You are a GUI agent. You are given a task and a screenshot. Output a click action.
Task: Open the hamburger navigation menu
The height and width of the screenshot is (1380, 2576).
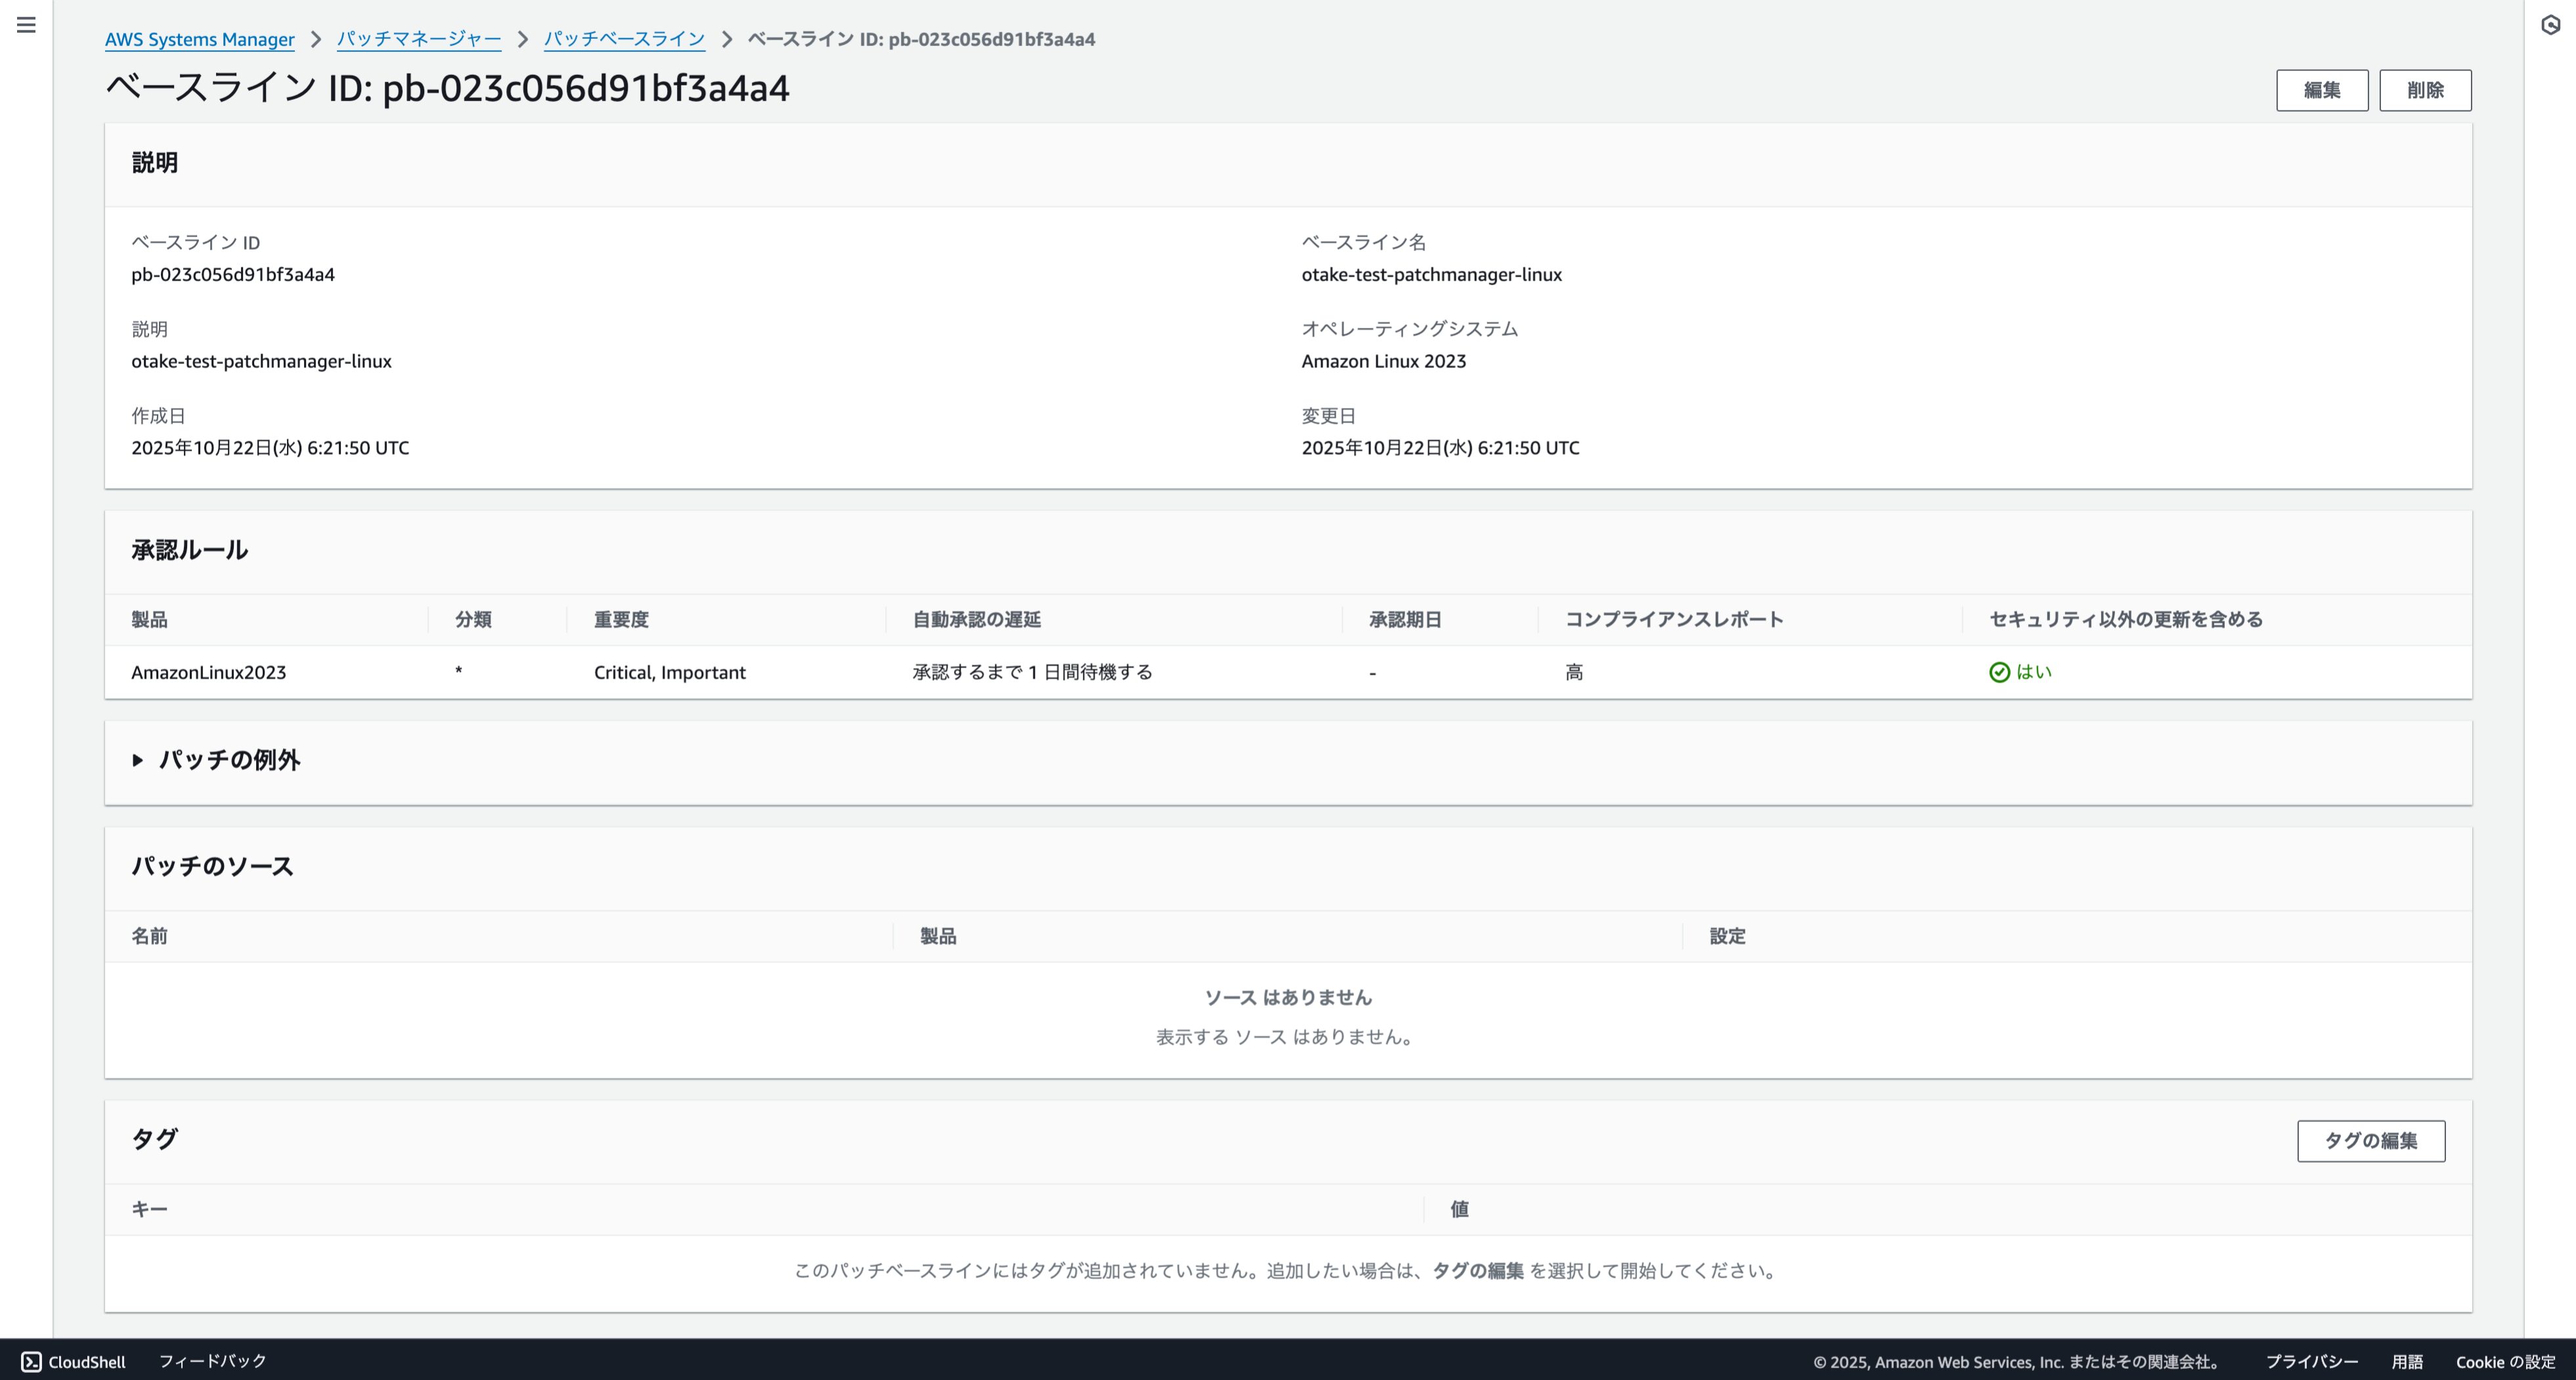tap(27, 25)
